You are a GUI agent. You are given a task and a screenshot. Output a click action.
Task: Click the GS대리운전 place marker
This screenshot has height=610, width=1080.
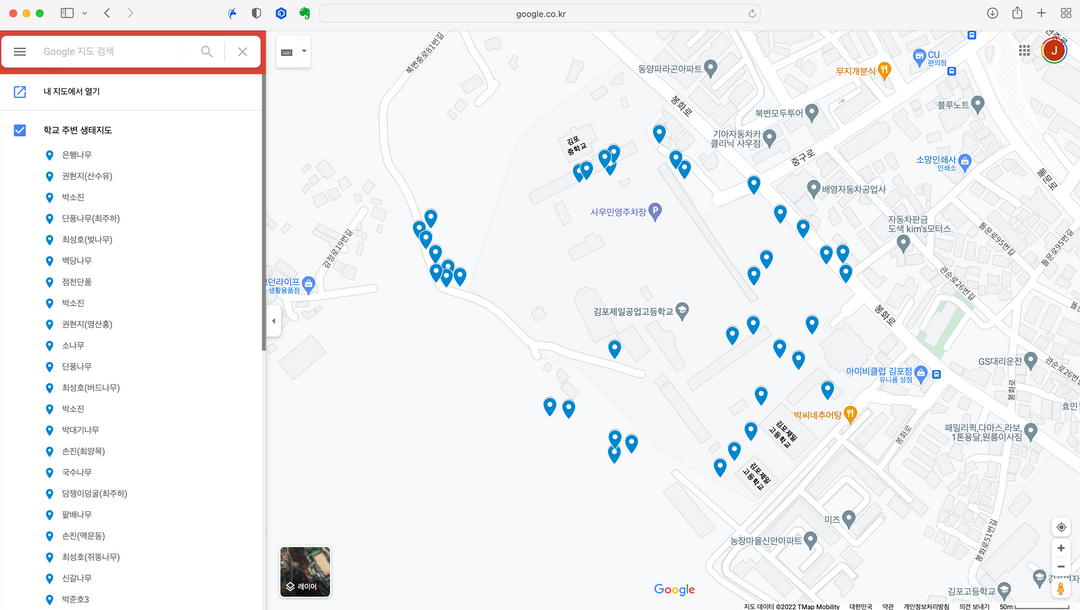click(1030, 360)
